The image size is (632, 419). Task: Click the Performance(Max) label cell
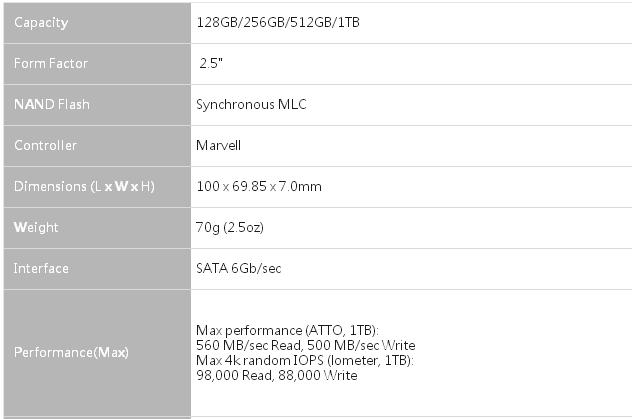click(97, 353)
